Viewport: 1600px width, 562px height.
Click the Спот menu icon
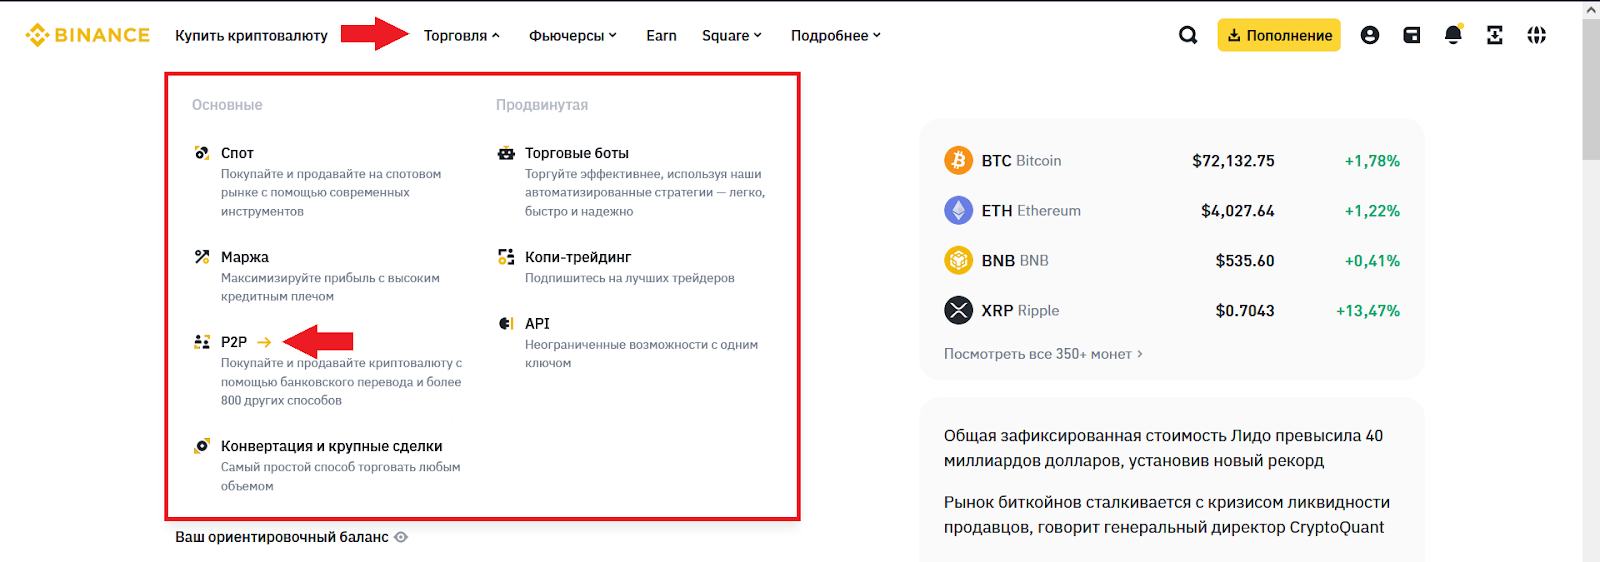202,153
